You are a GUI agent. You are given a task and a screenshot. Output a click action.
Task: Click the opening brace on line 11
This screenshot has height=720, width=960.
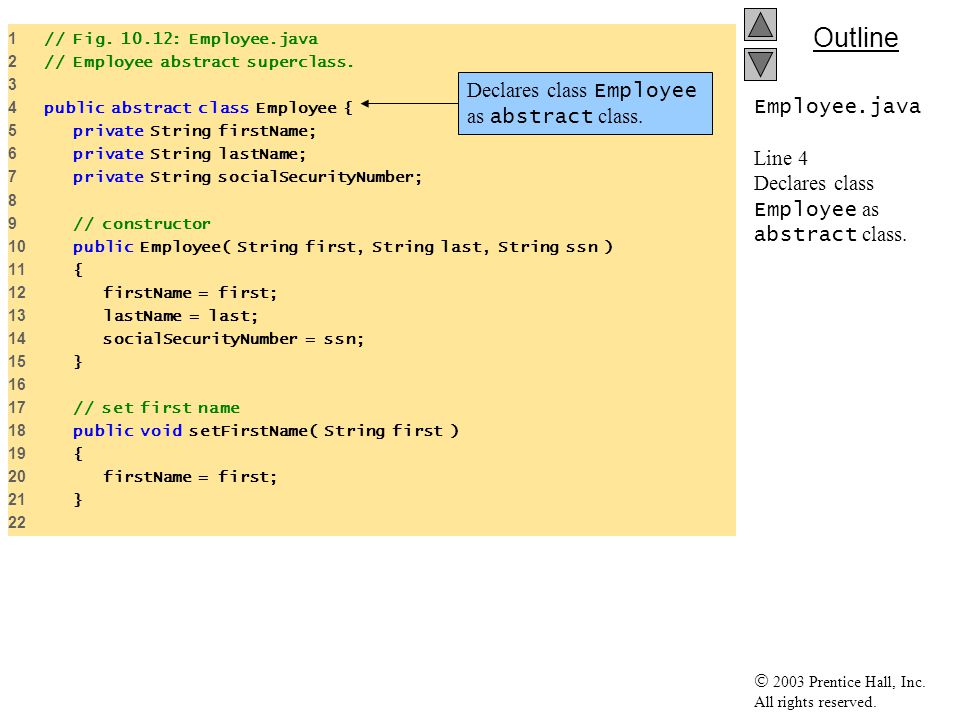click(78, 269)
